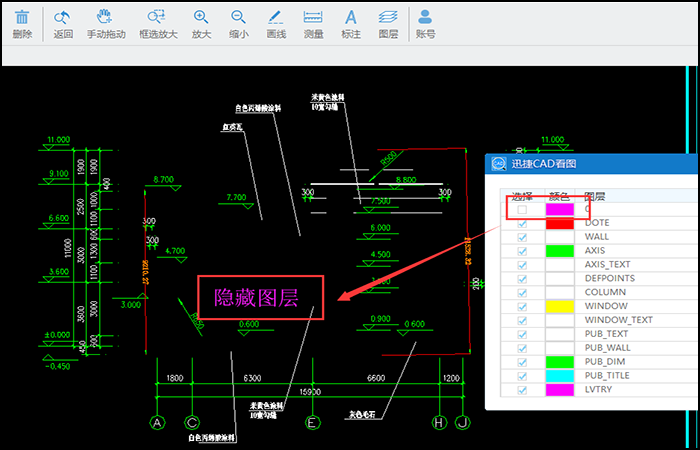Click the 迅捷CAD看图 dialog logo icon
Screen dimensions: 700x450
pyautogui.click(x=498, y=164)
